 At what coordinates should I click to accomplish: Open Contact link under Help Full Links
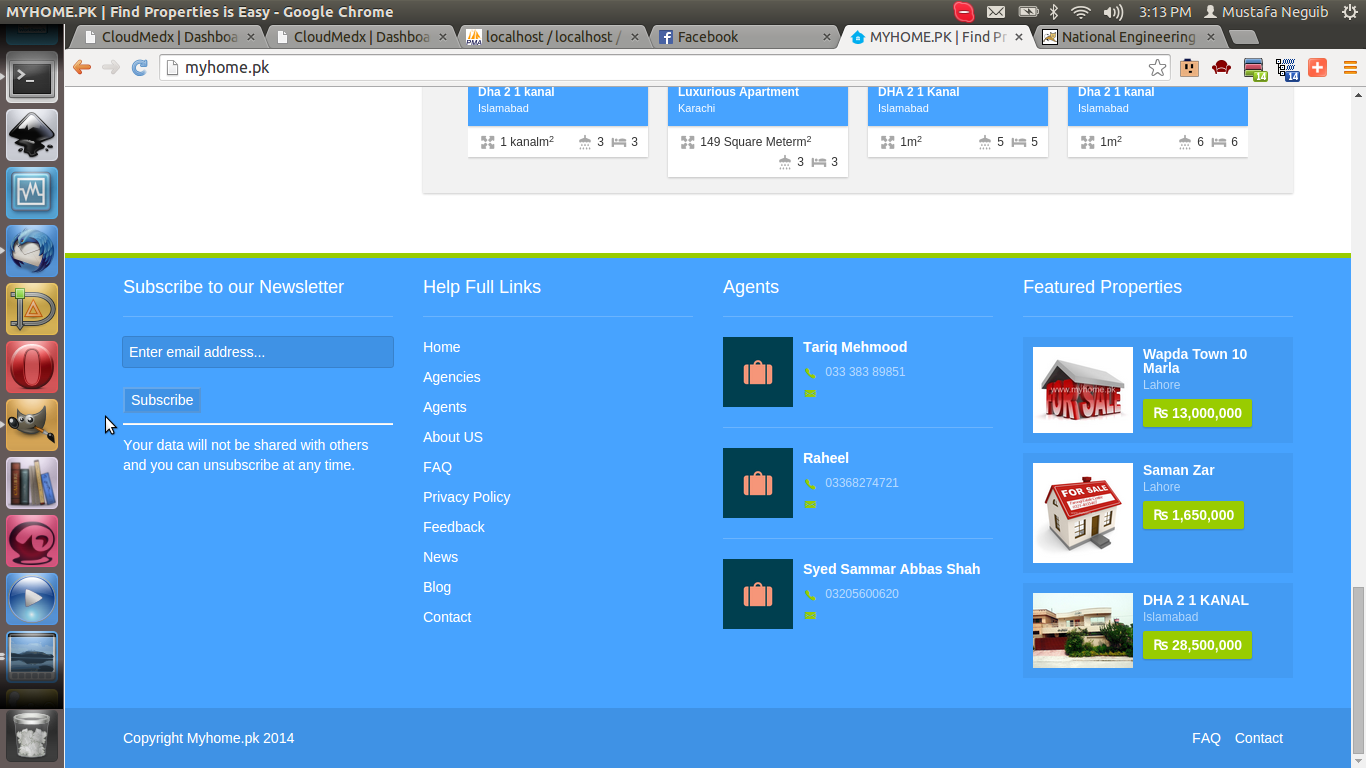coord(447,617)
